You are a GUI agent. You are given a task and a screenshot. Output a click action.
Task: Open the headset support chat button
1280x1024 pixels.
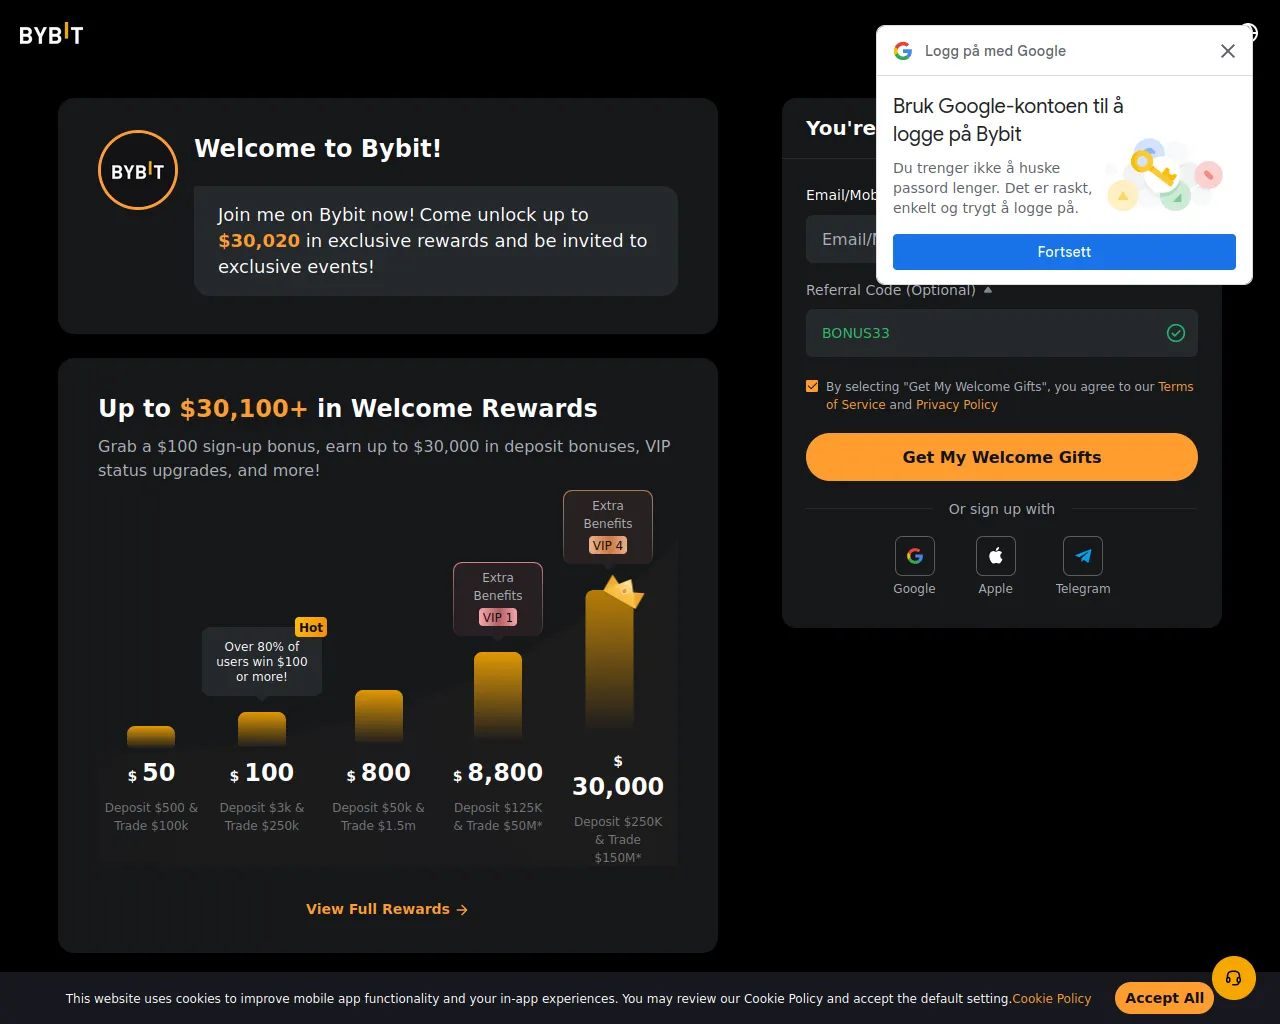click(x=1233, y=978)
